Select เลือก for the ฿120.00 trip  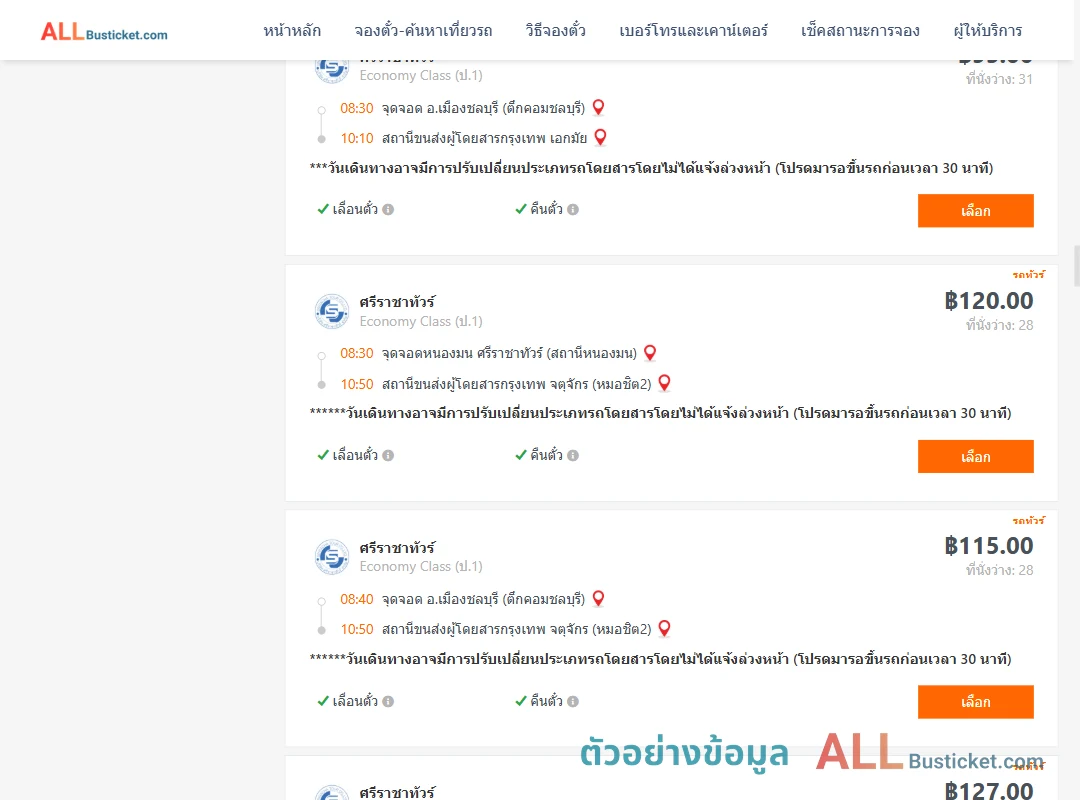click(975, 456)
